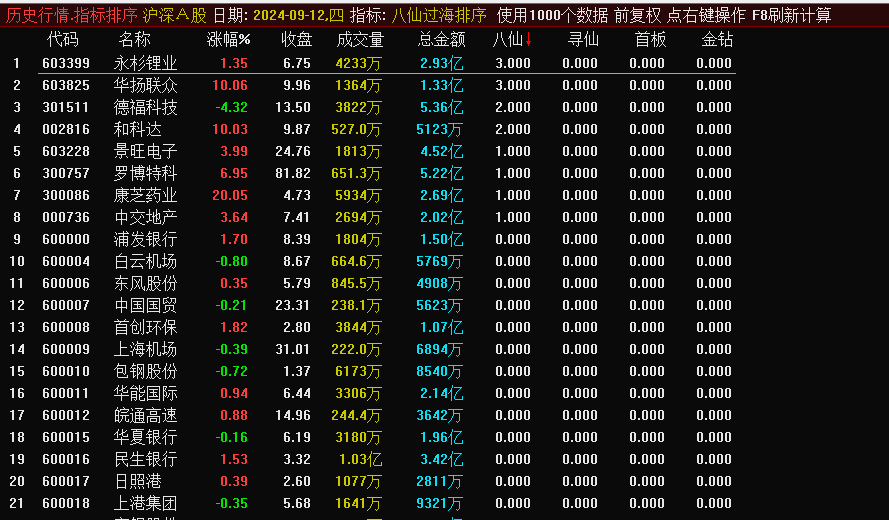Select stock 罗博特科
This screenshot has height=520, width=889.
(x=145, y=174)
